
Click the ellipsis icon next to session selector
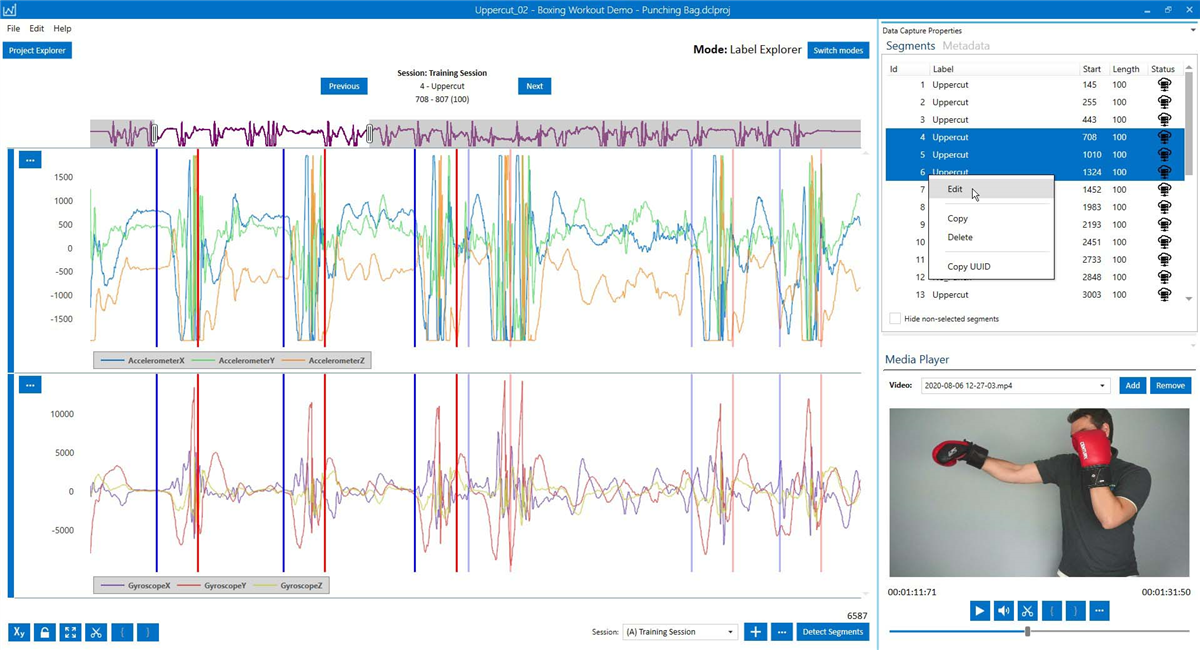(x=781, y=632)
